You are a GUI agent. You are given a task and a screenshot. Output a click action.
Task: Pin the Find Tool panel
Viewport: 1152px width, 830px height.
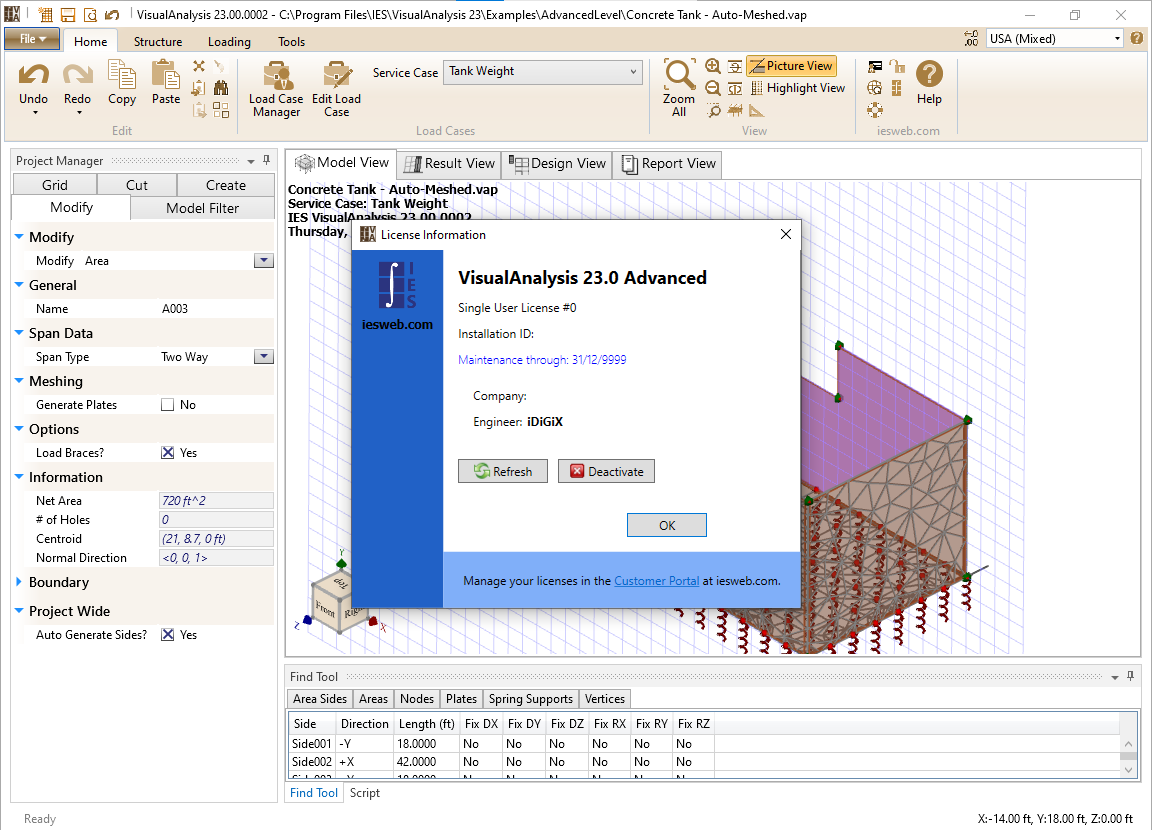click(1130, 676)
